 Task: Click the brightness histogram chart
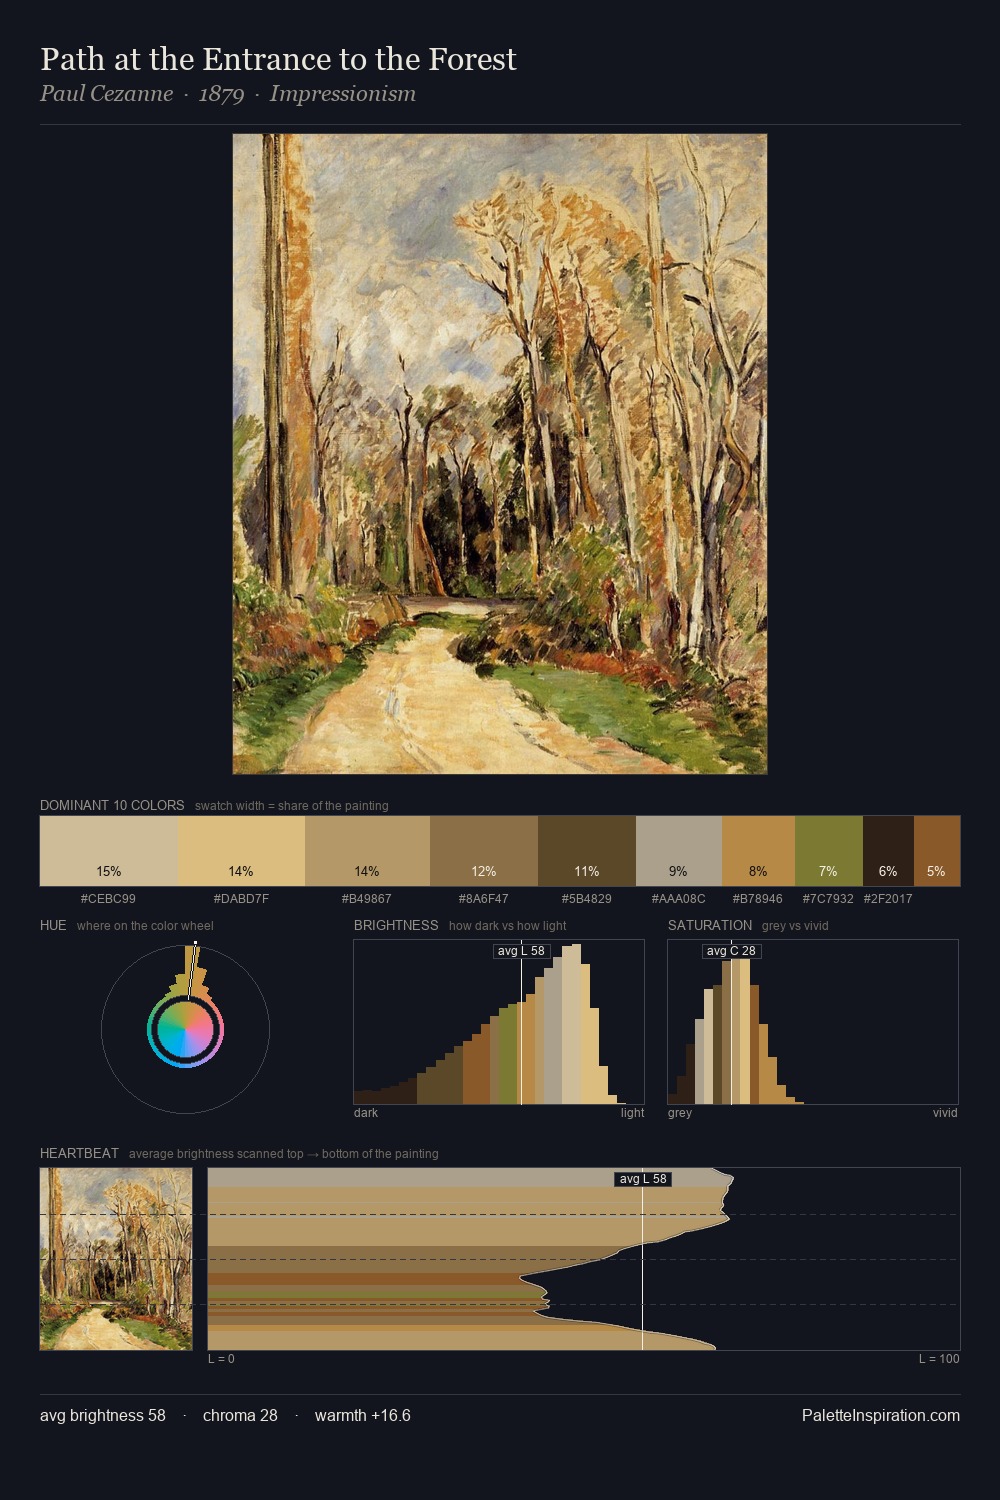499,1022
